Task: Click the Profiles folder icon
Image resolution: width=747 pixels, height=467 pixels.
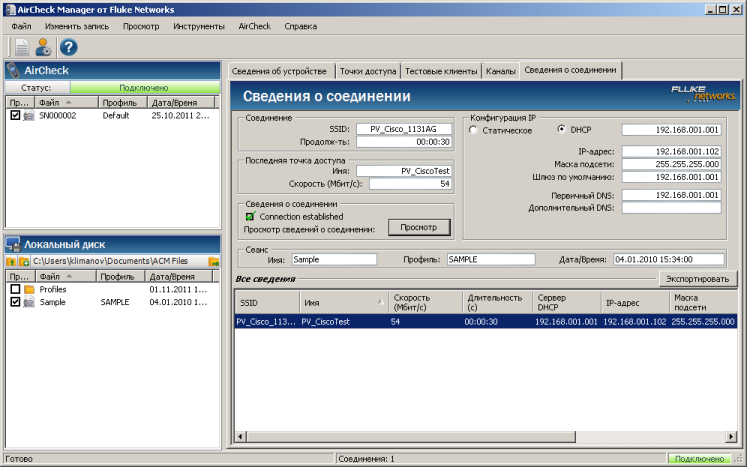Action: point(30,289)
